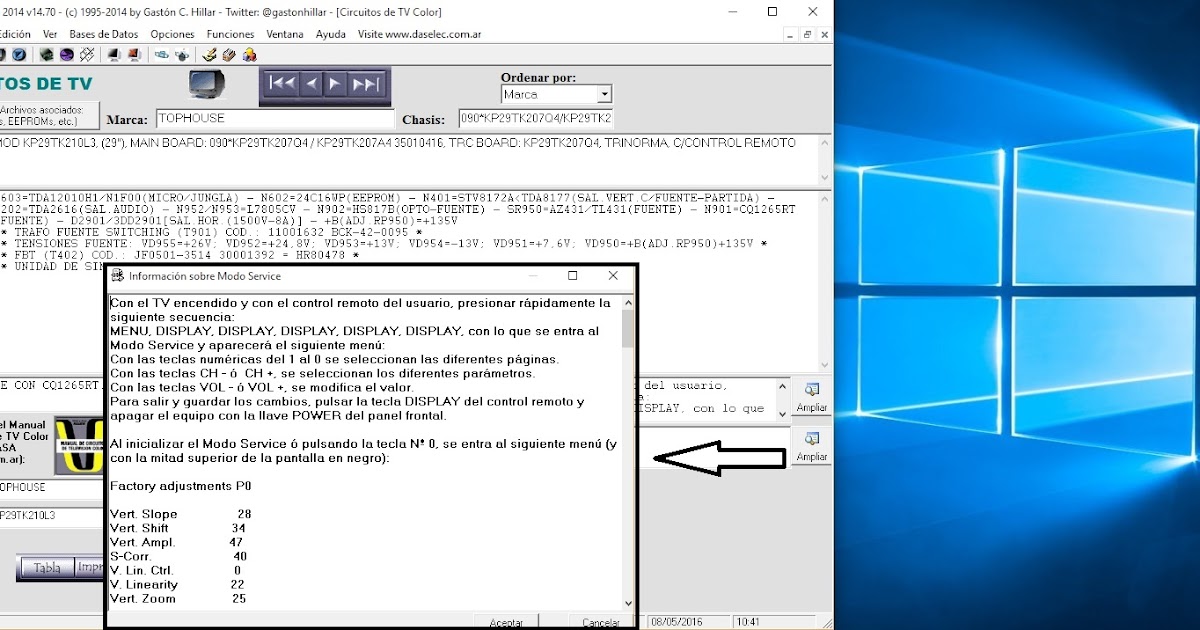Click the dark globe-connector toolbar icon
1200x630 pixels.
182,54
